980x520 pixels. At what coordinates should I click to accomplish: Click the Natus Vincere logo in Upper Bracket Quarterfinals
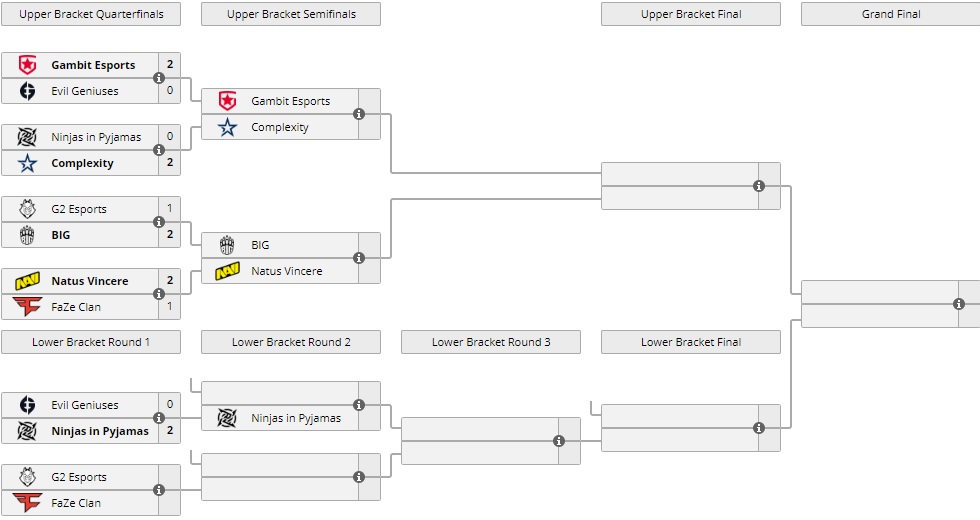(28, 281)
